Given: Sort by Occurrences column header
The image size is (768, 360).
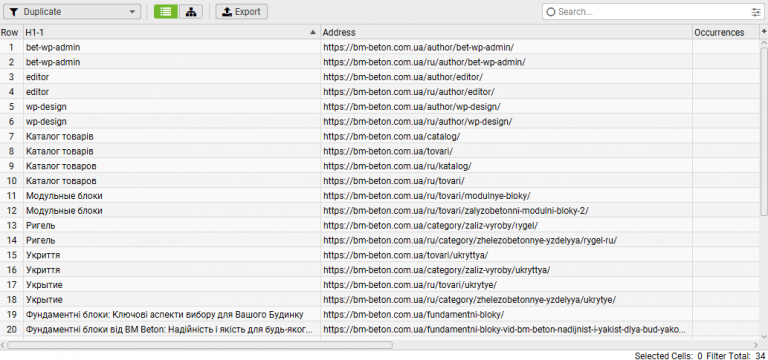Looking at the screenshot, I should [x=725, y=32].
